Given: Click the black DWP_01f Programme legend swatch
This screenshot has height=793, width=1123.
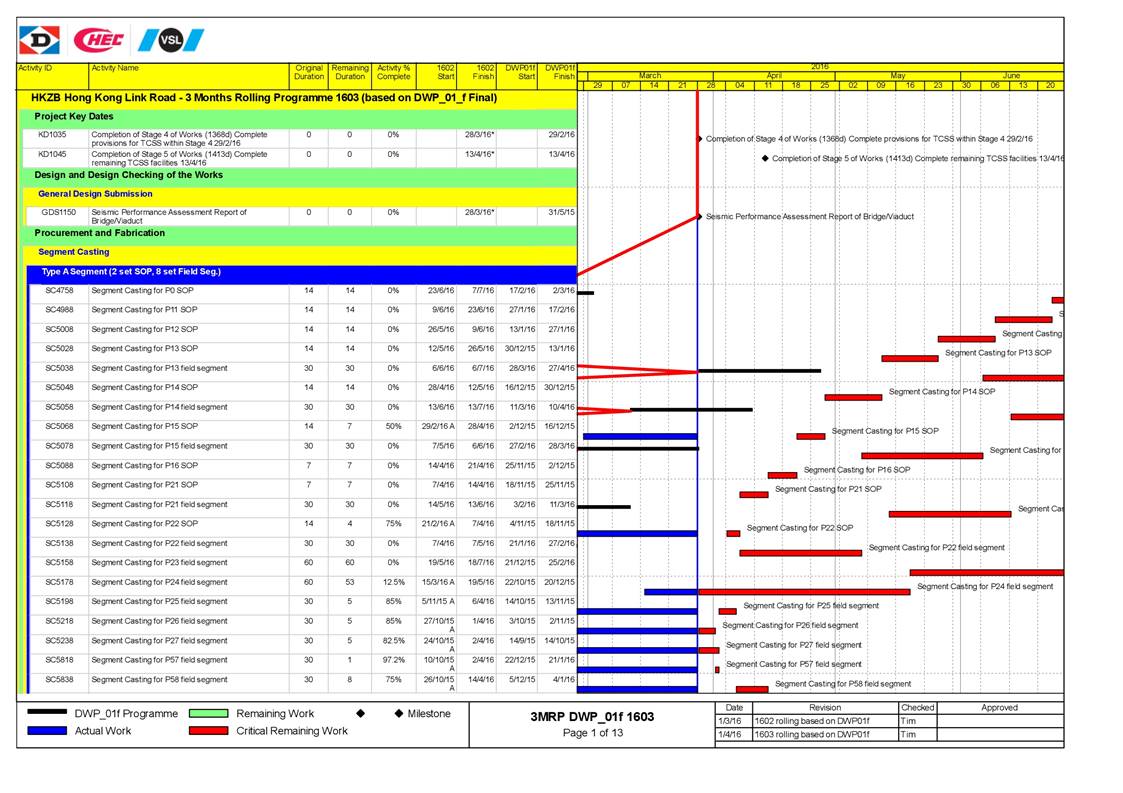Looking at the screenshot, I should tap(47, 713).
